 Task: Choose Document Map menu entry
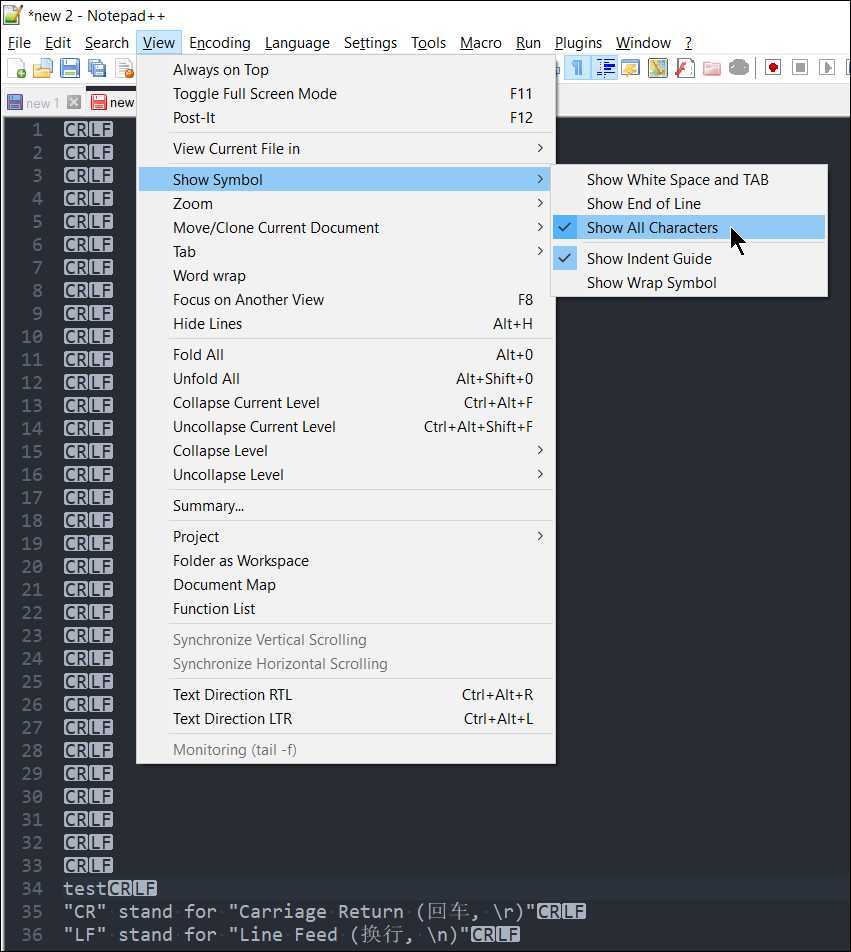pos(346,585)
